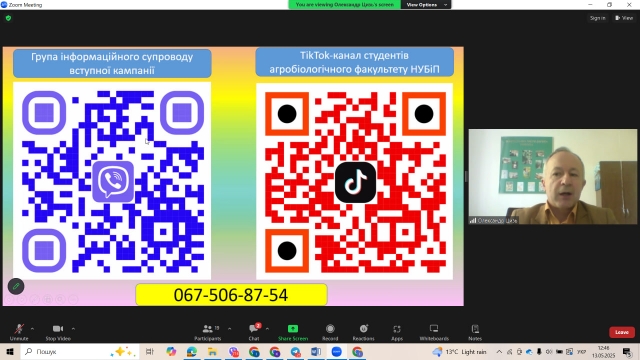This screenshot has height=360, width=640.
Task: Show hidden system tray icons
Action: 499,351
